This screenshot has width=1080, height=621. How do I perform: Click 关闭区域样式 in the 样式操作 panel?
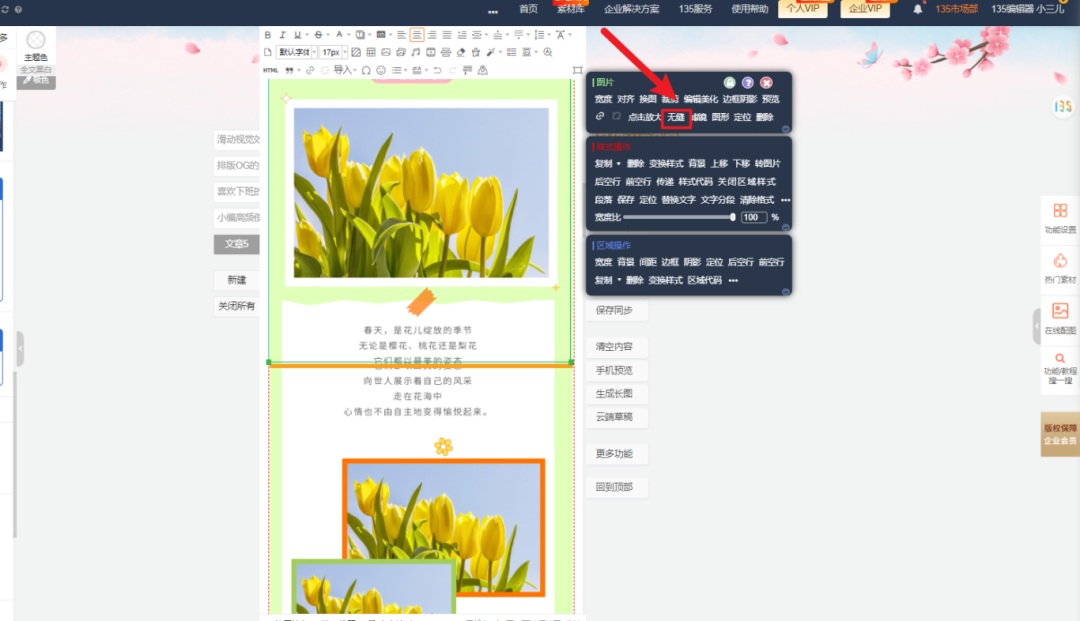747,182
